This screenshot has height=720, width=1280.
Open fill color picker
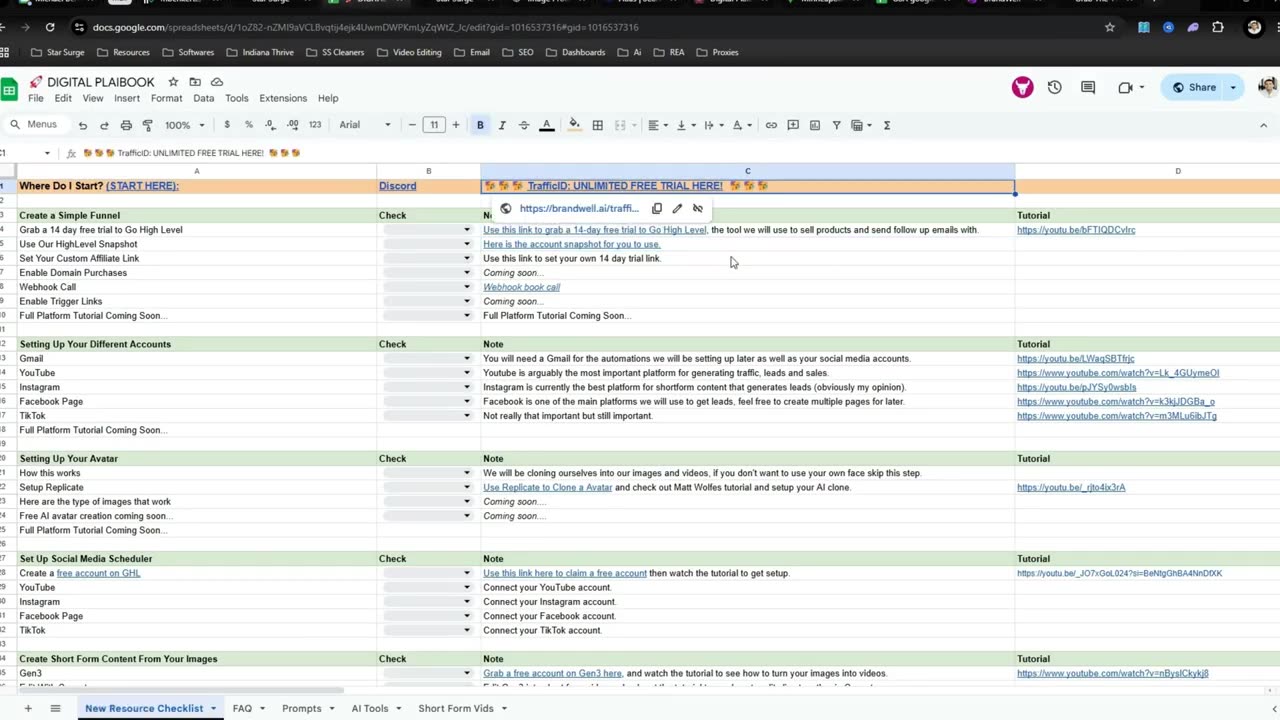574,125
